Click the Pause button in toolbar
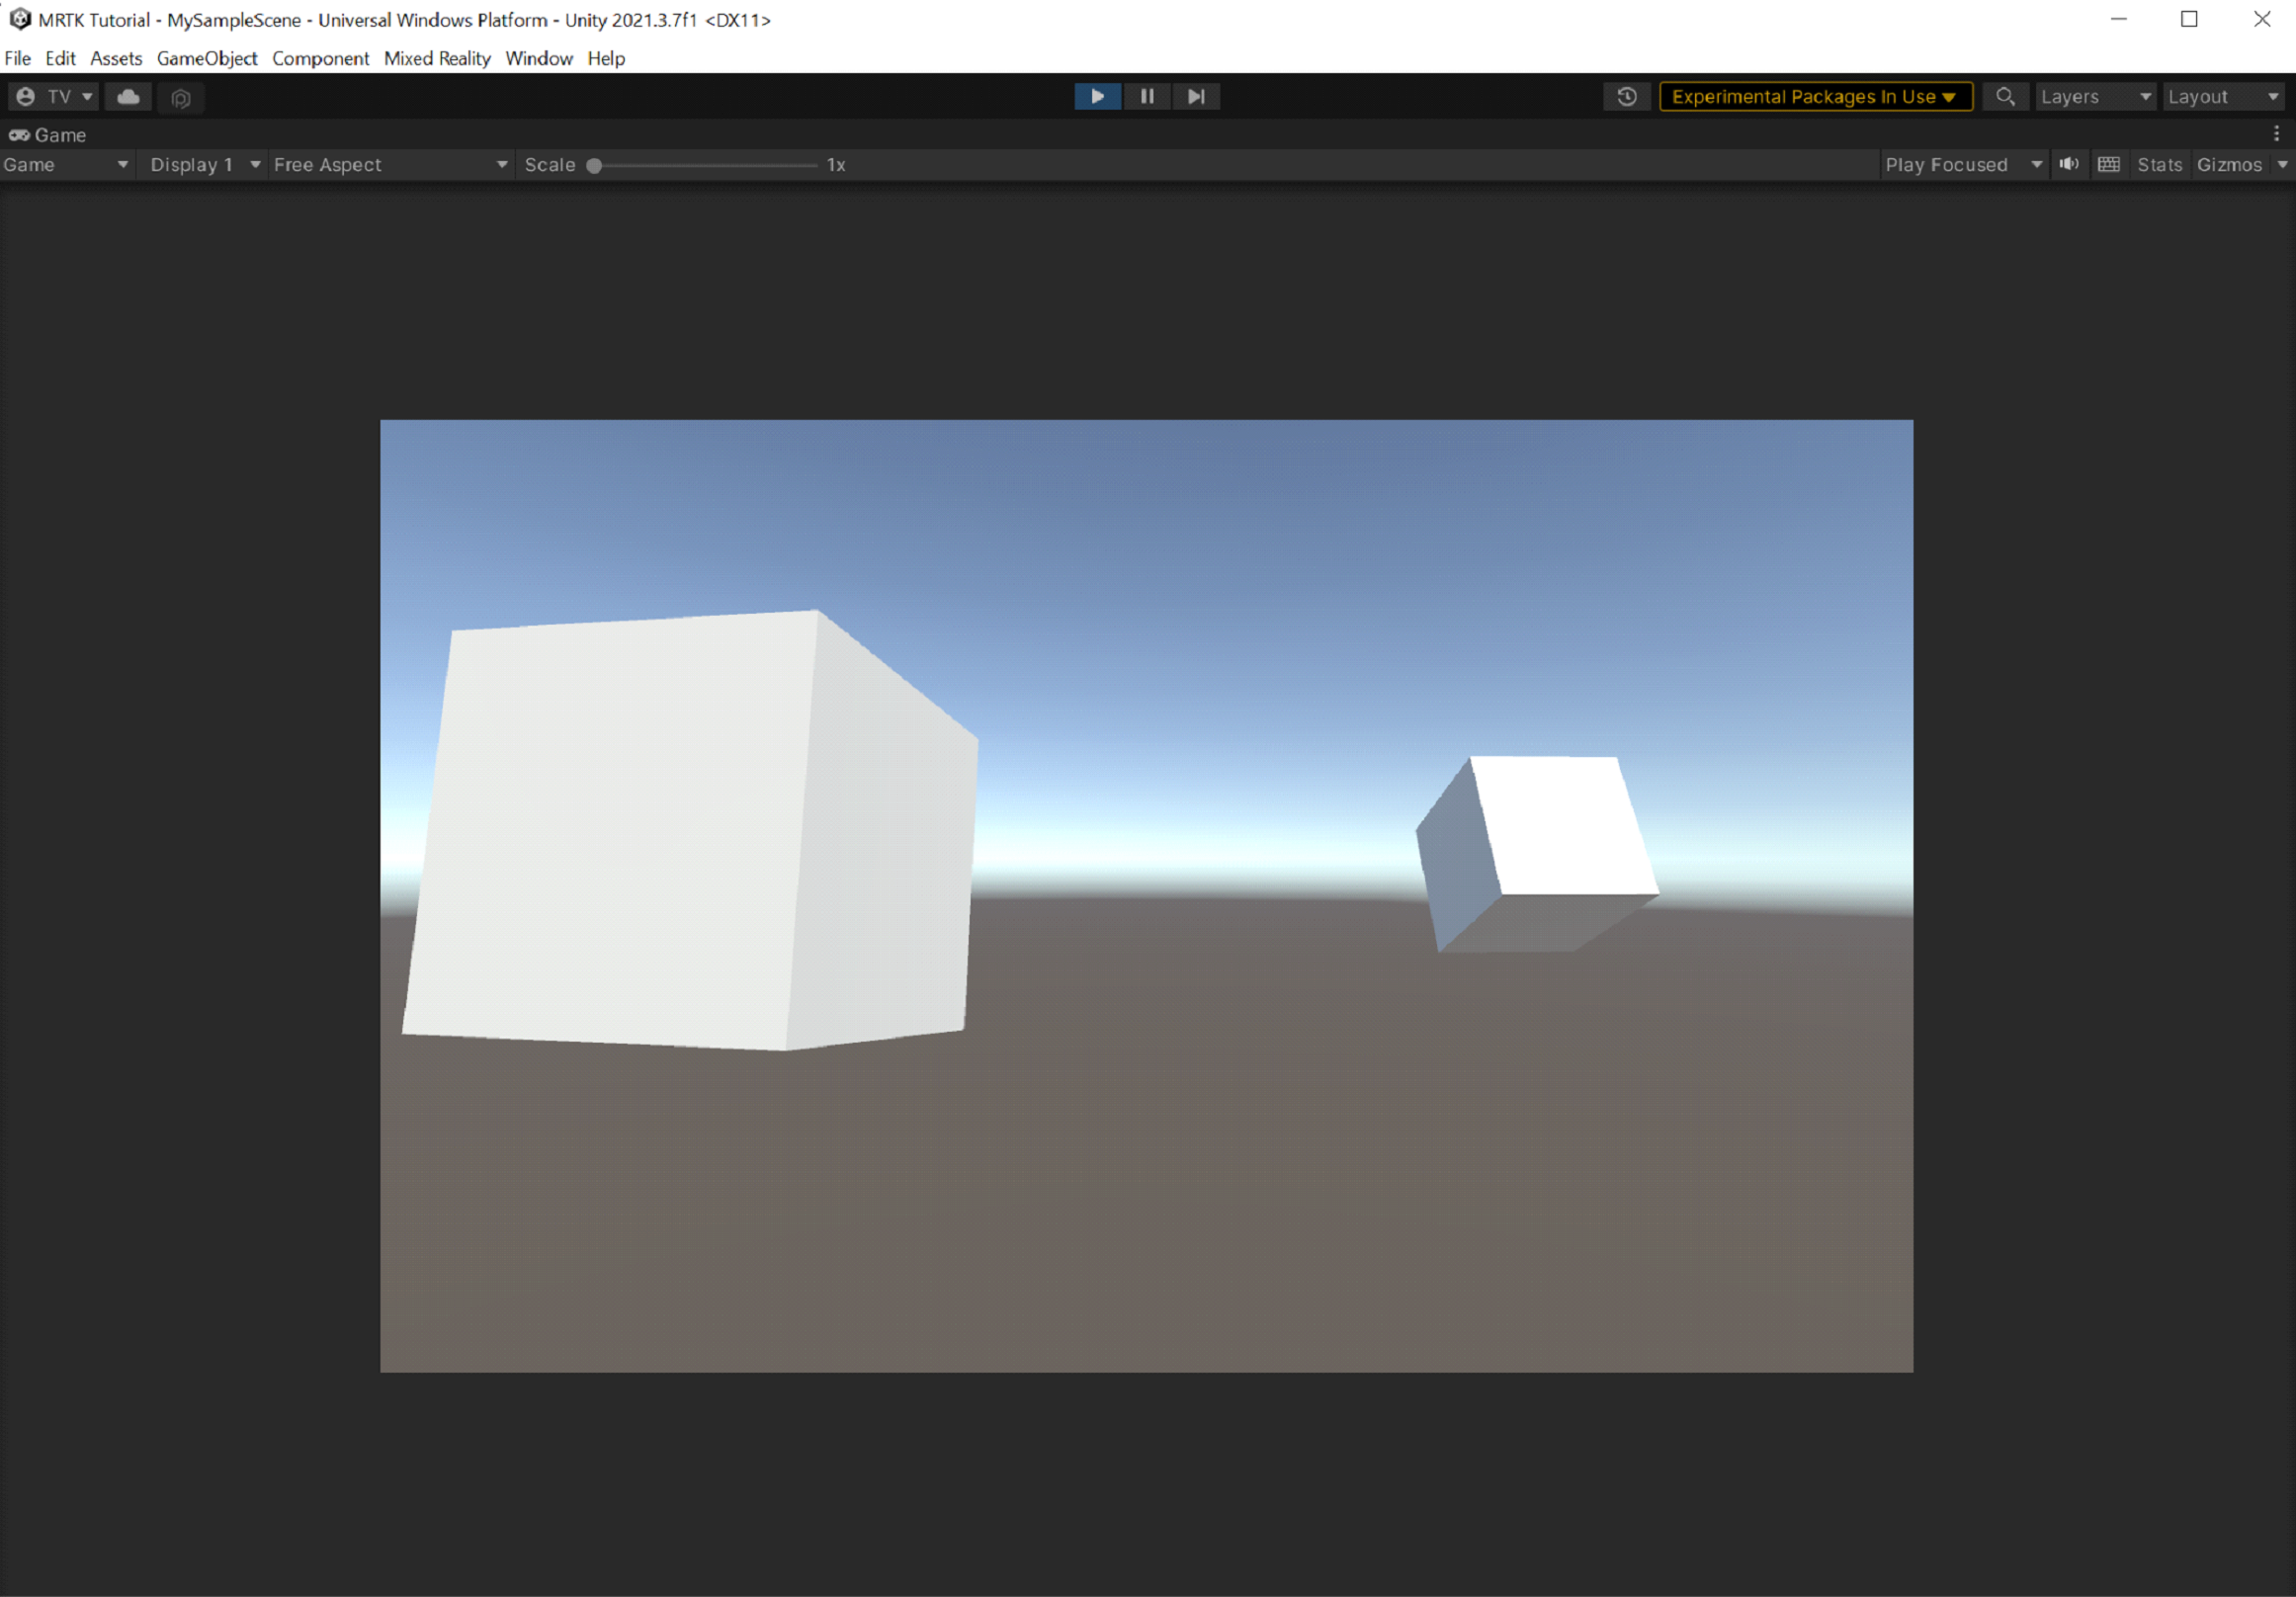Viewport: 2296px width, 1597px height. tap(1147, 94)
